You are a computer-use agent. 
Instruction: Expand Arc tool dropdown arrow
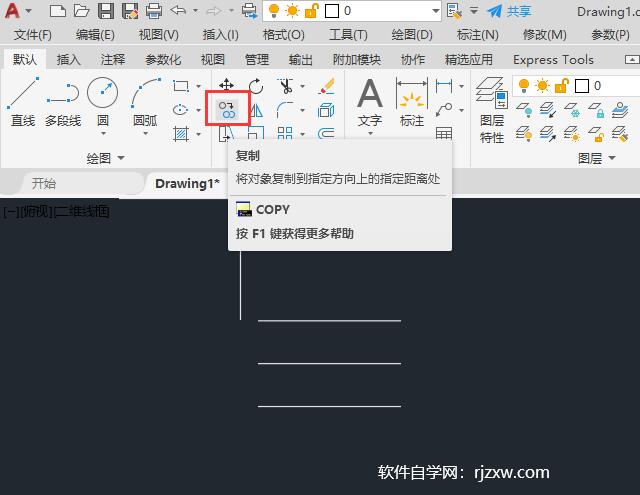point(145,133)
